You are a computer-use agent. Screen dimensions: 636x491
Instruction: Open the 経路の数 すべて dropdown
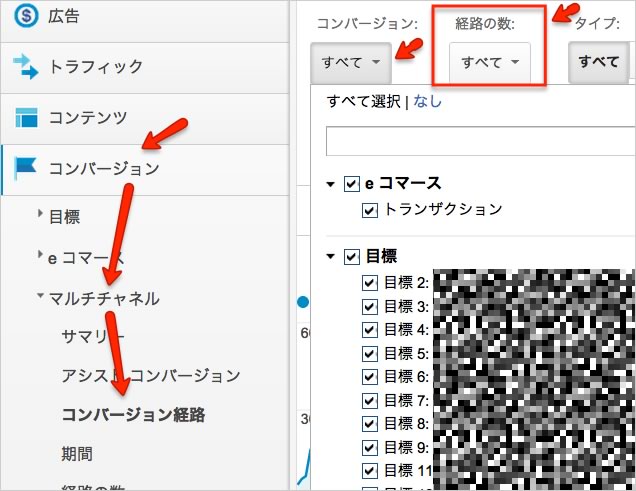489,62
